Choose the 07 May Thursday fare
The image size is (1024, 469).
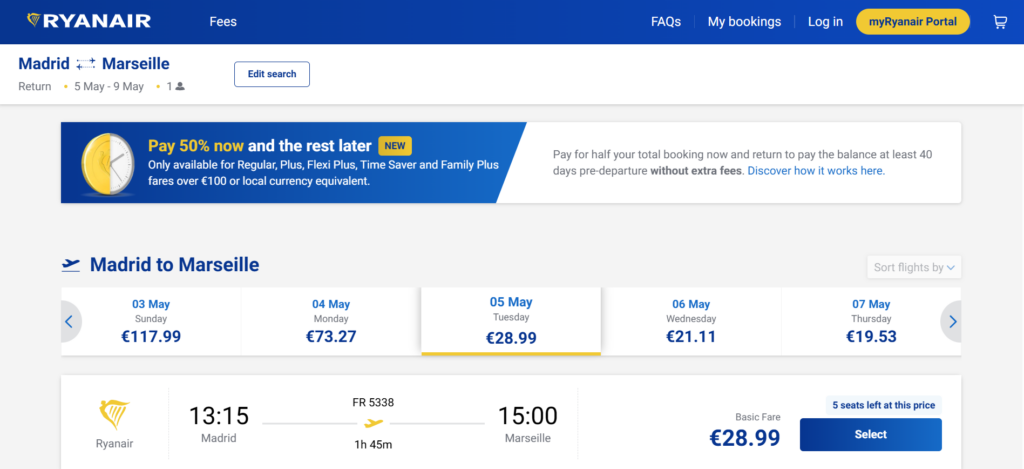[871, 321]
